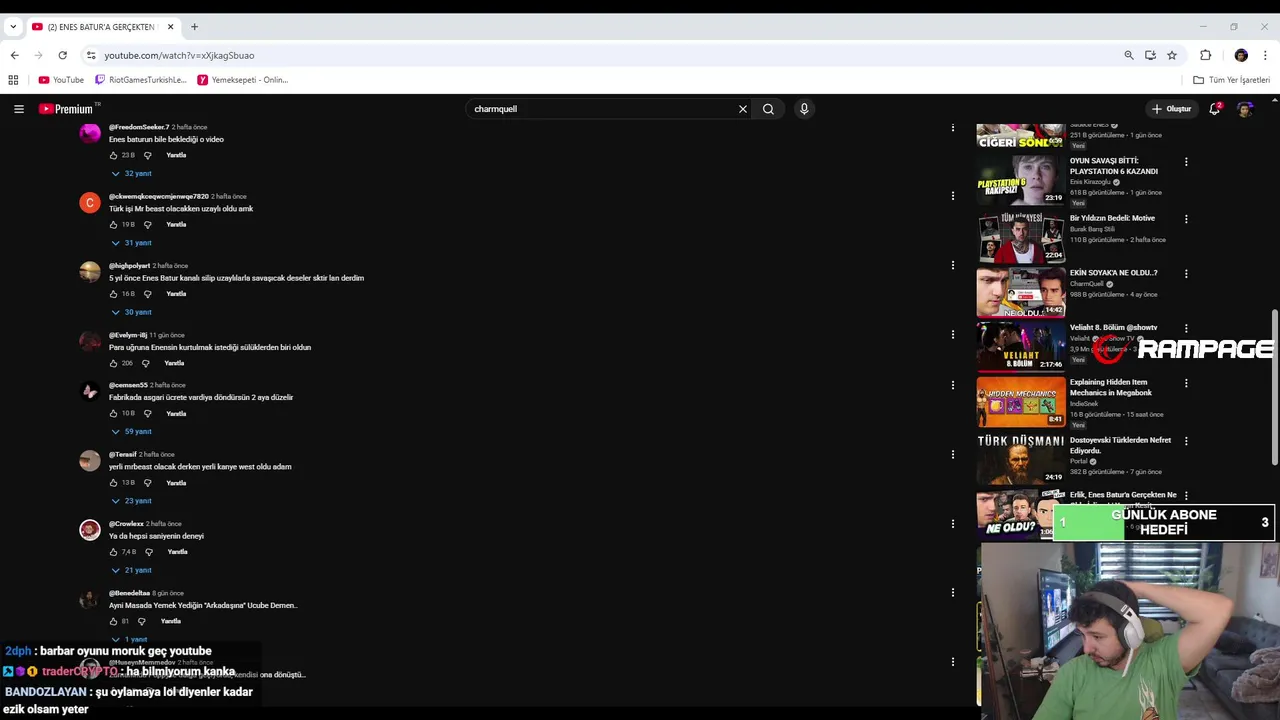Open Explaining Hidden Item Mechanics in Megabonk
1280x720 pixels.
(x=1110, y=387)
